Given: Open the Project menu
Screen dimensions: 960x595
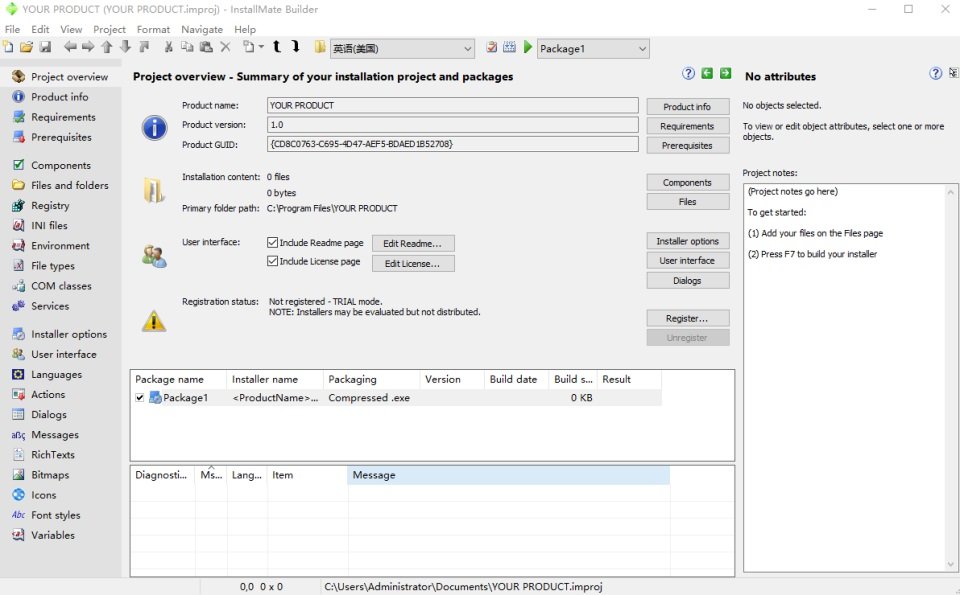Looking at the screenshot, I should point(109,29).
